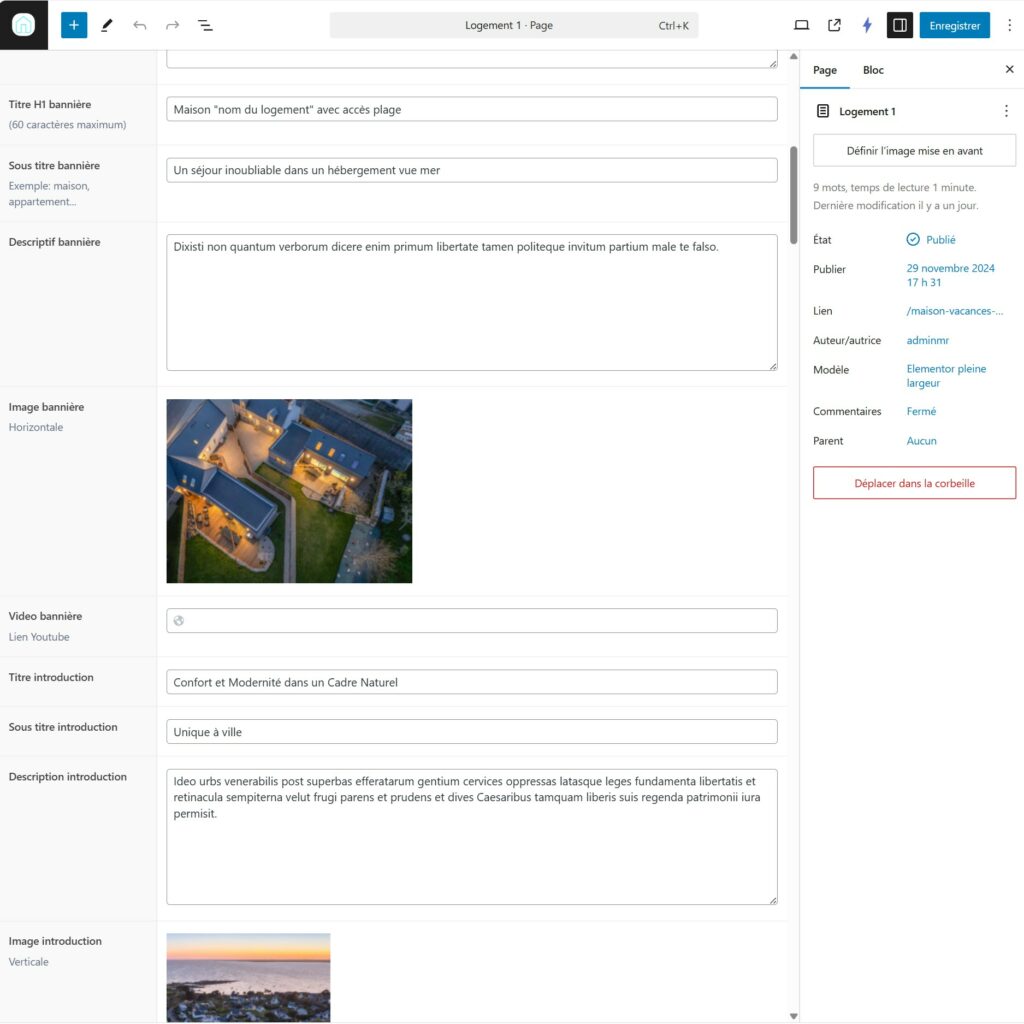Change the publish date 29 novembre 2024
This screenshot has width=1024, height=1024.
click(950, 275)
